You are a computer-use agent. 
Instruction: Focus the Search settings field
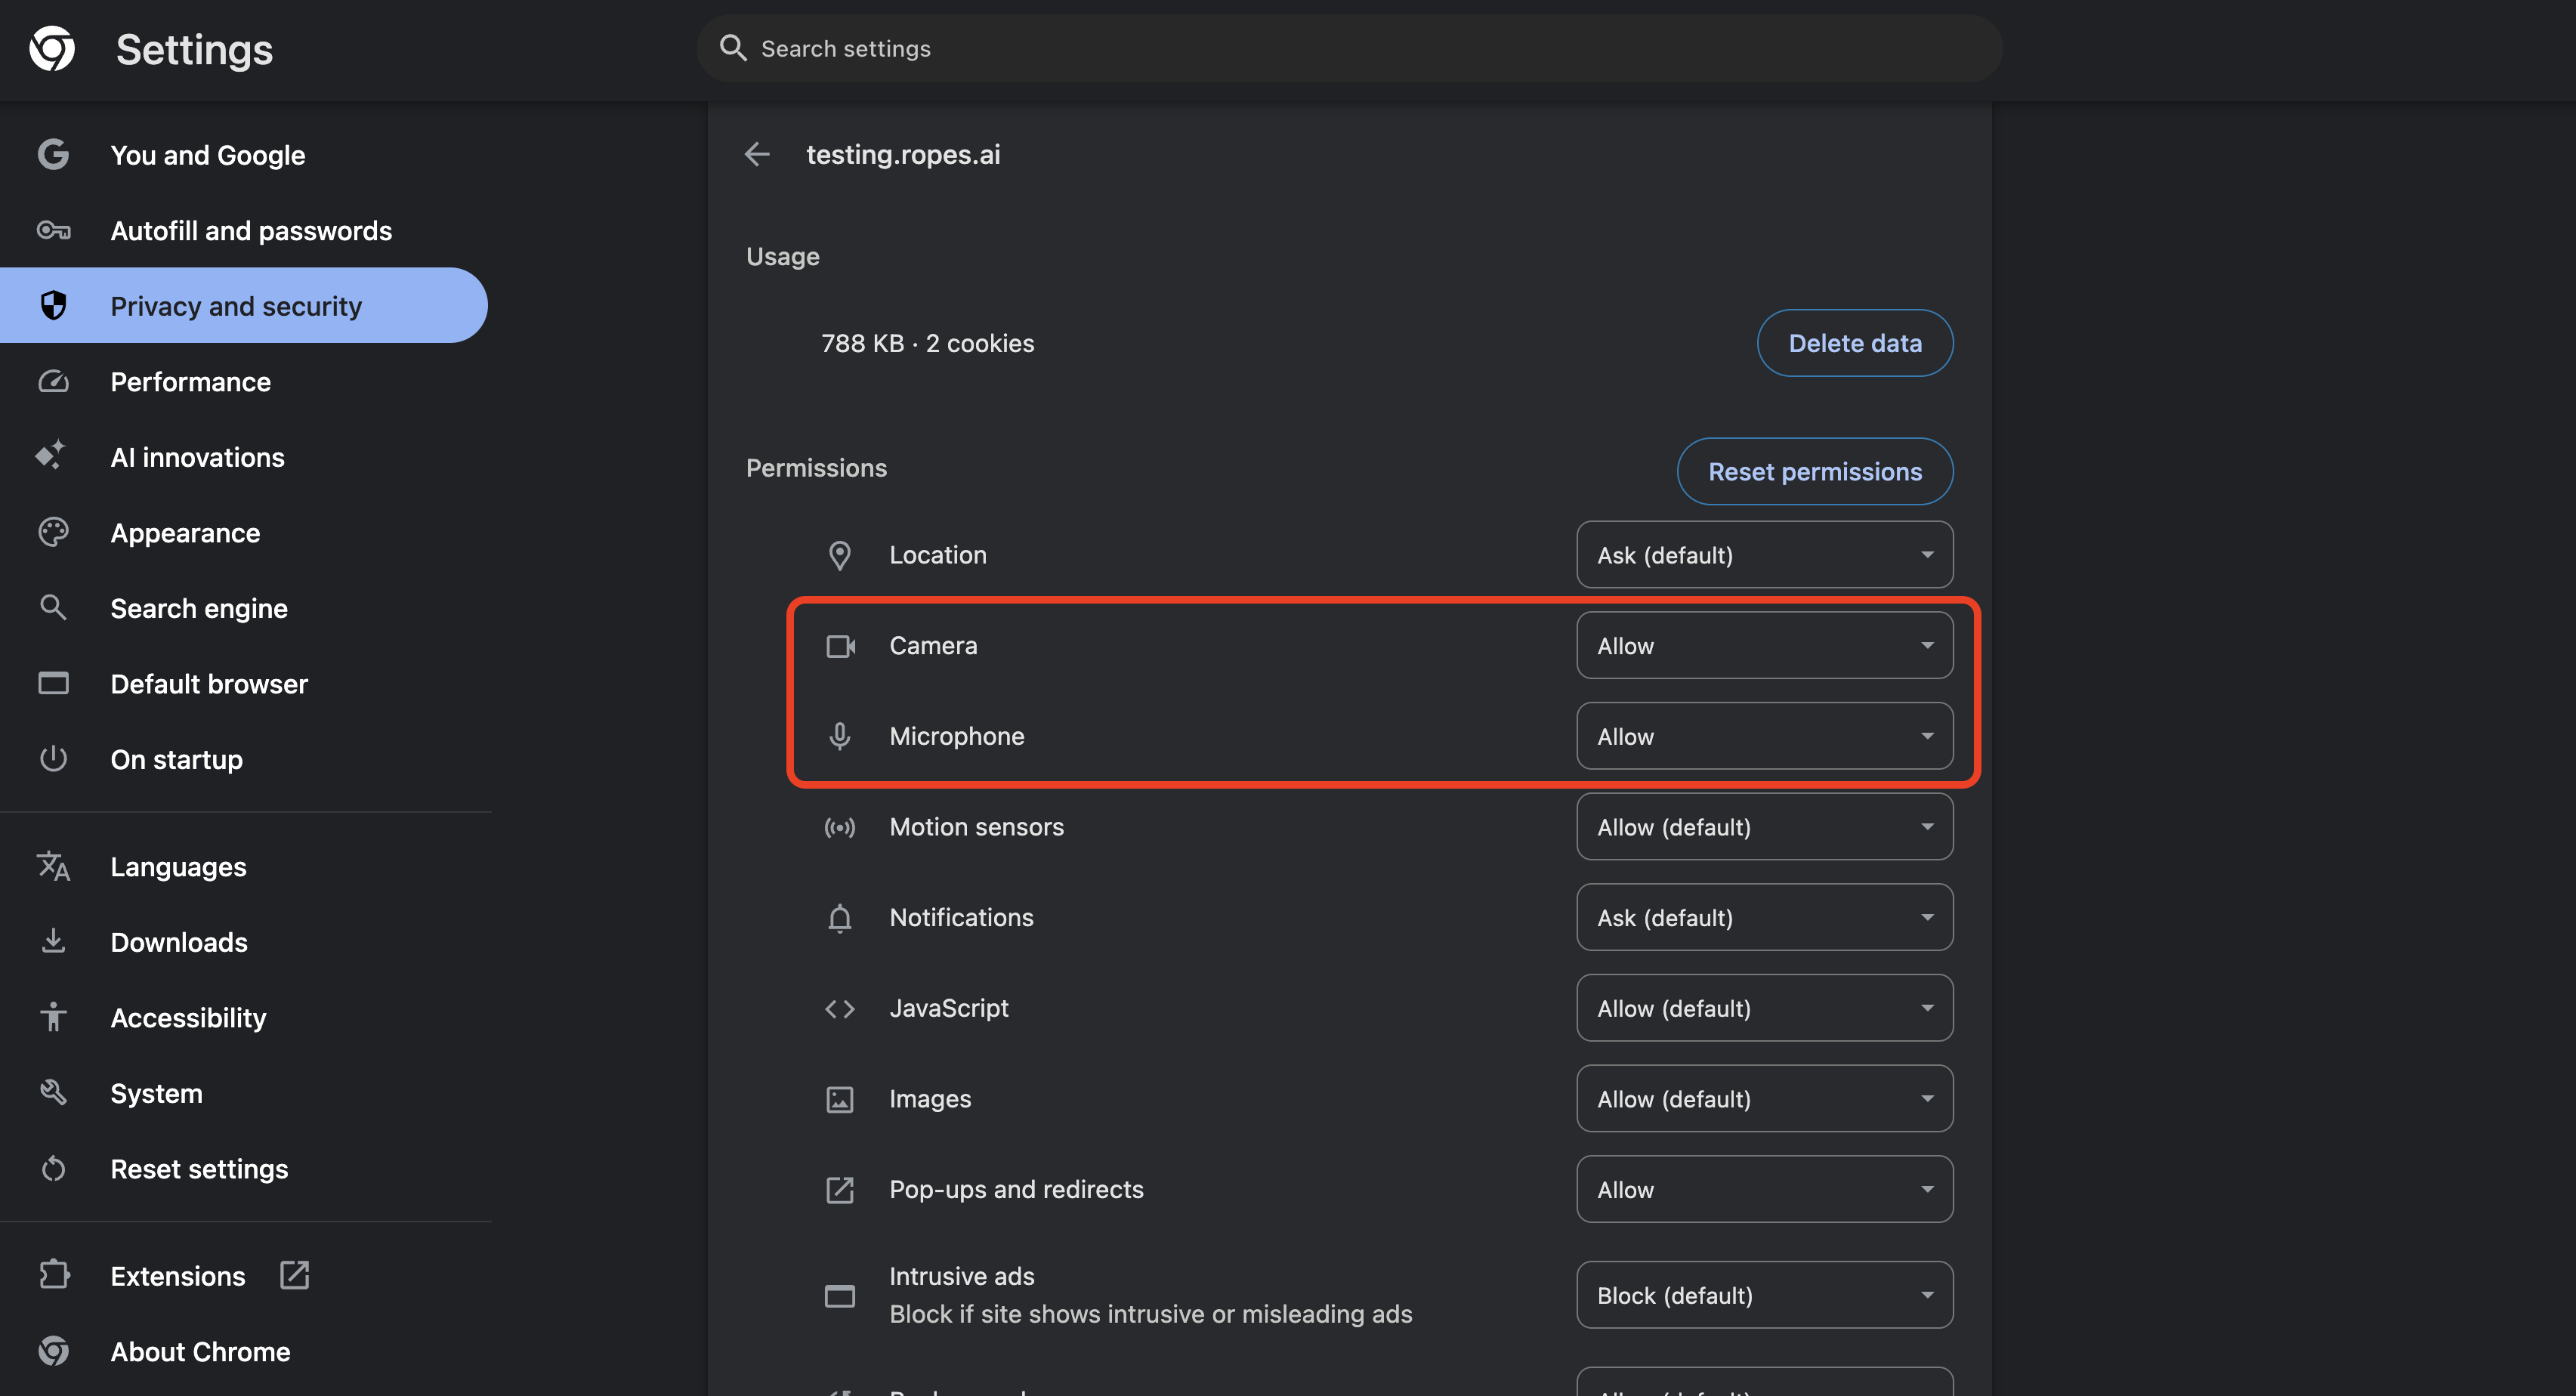pyautogui.click(x=1349, y=48)
